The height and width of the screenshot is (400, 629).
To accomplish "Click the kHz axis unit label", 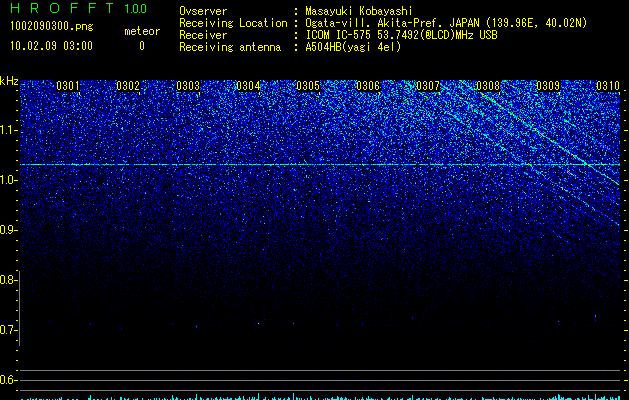I will 9,81.
